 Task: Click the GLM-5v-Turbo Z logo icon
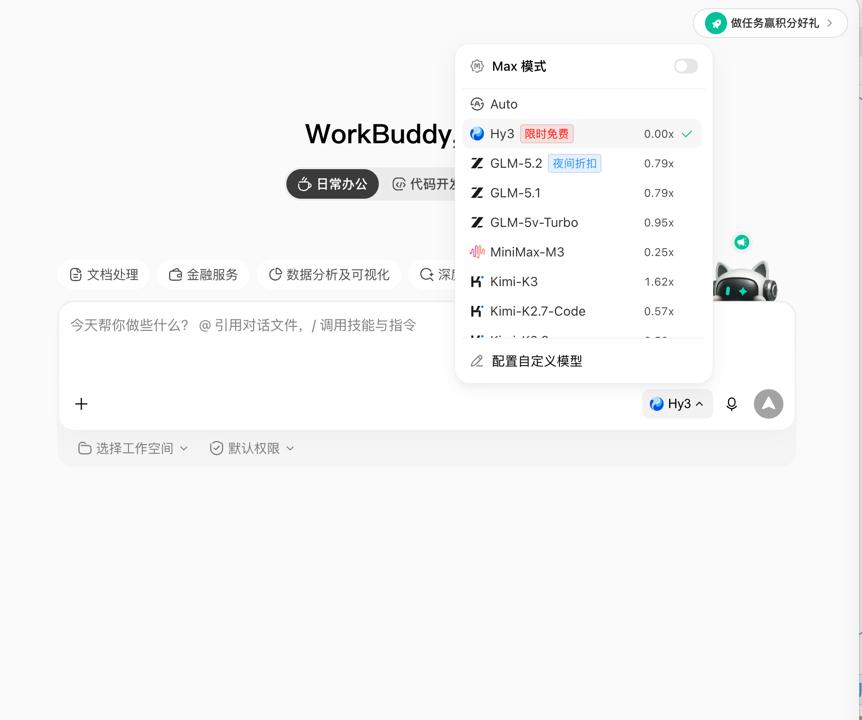coord(477,223)
